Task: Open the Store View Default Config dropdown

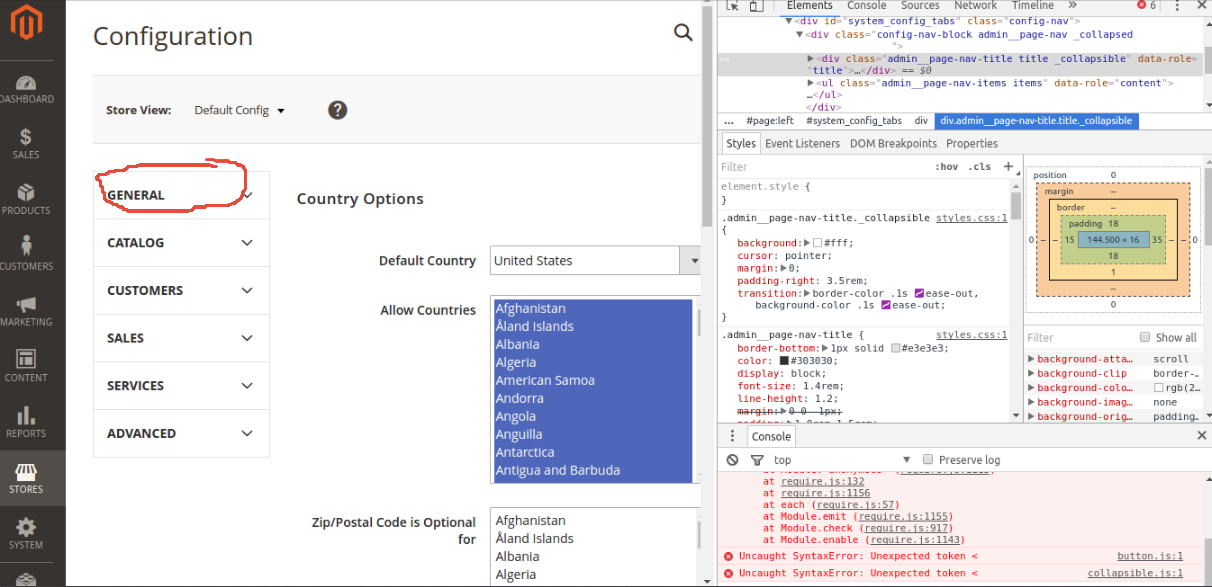Action: (x=238, y=110)
